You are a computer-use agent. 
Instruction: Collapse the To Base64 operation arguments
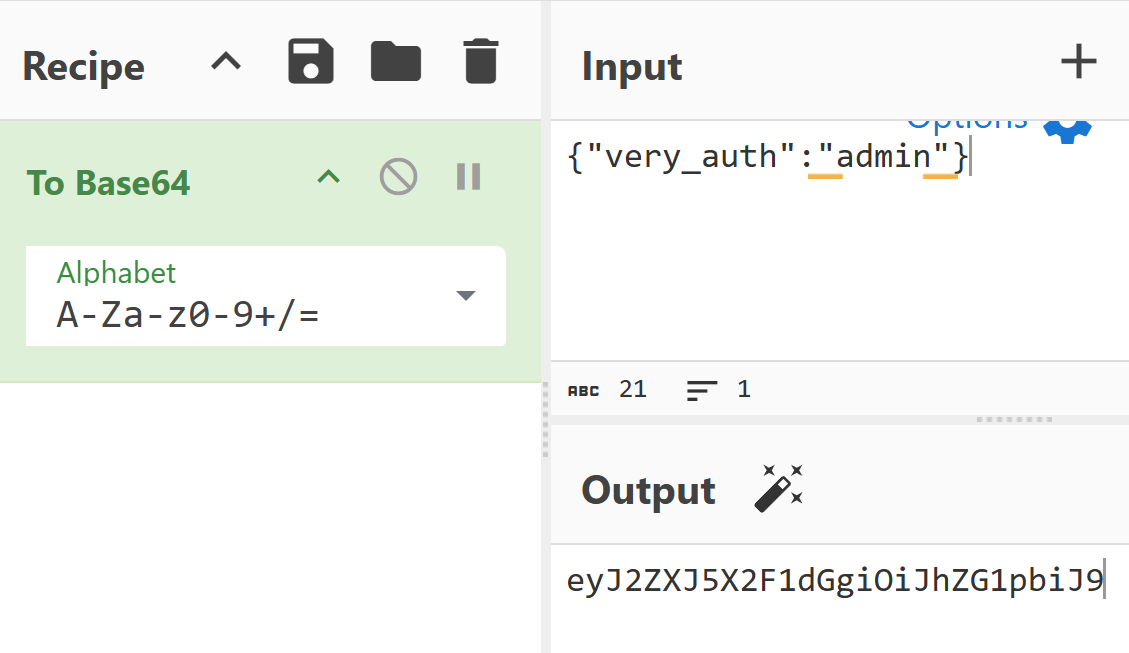click(328, 178)
